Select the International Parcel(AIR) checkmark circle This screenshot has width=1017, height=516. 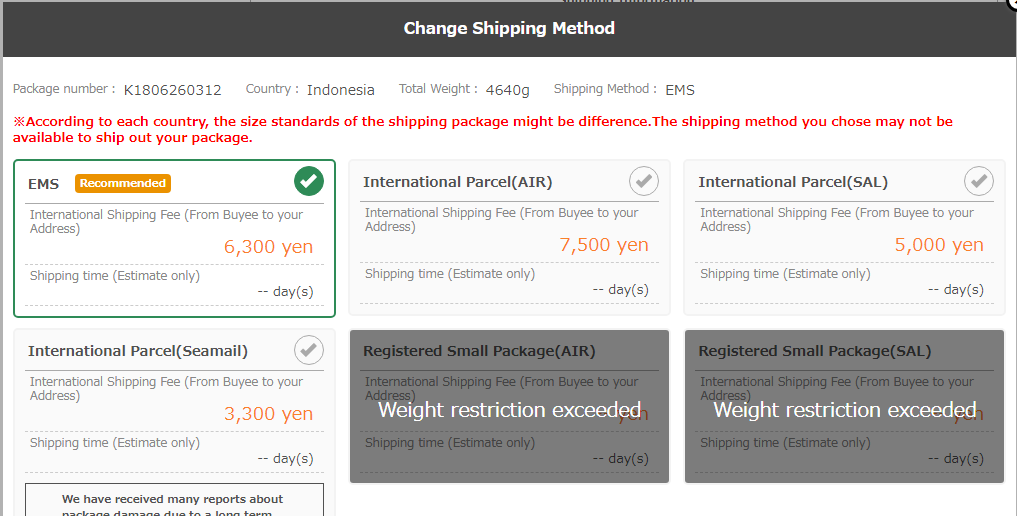coord(644,181)
